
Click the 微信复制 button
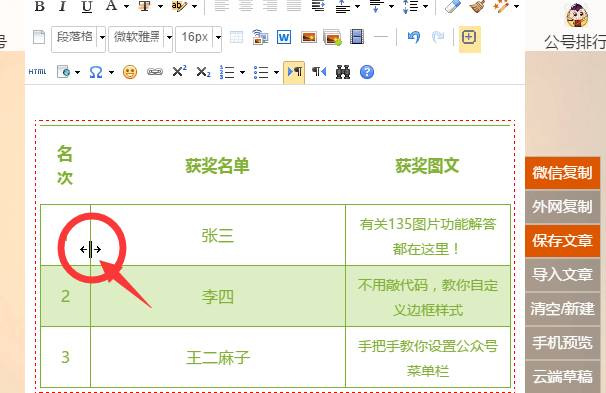coord(562,173)
